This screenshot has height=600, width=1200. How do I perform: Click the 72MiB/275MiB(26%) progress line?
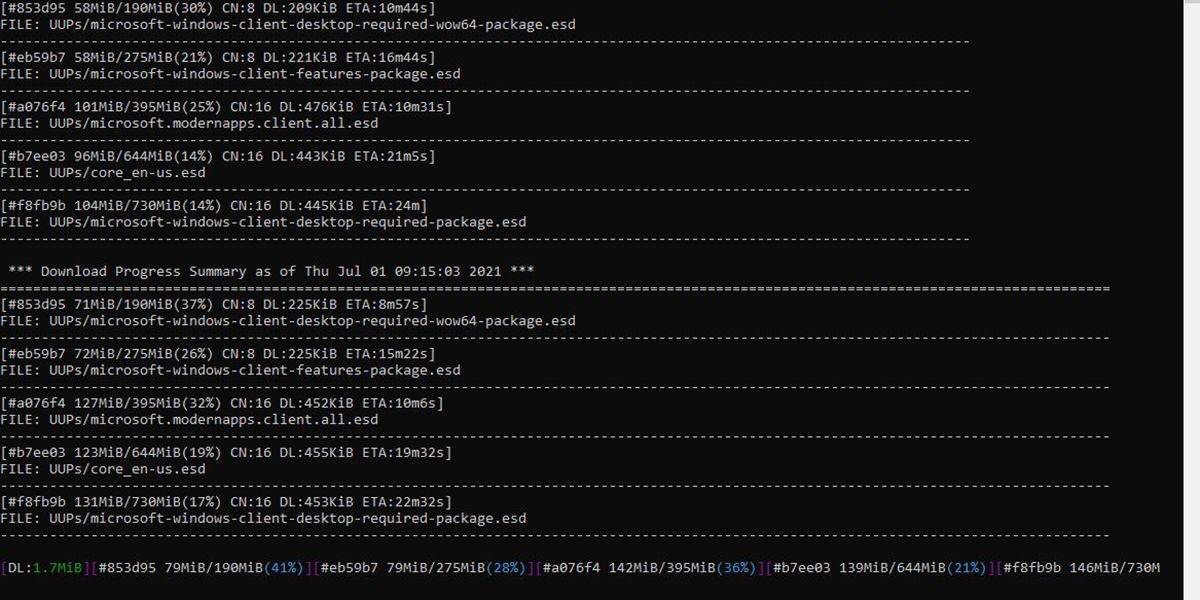218,354
